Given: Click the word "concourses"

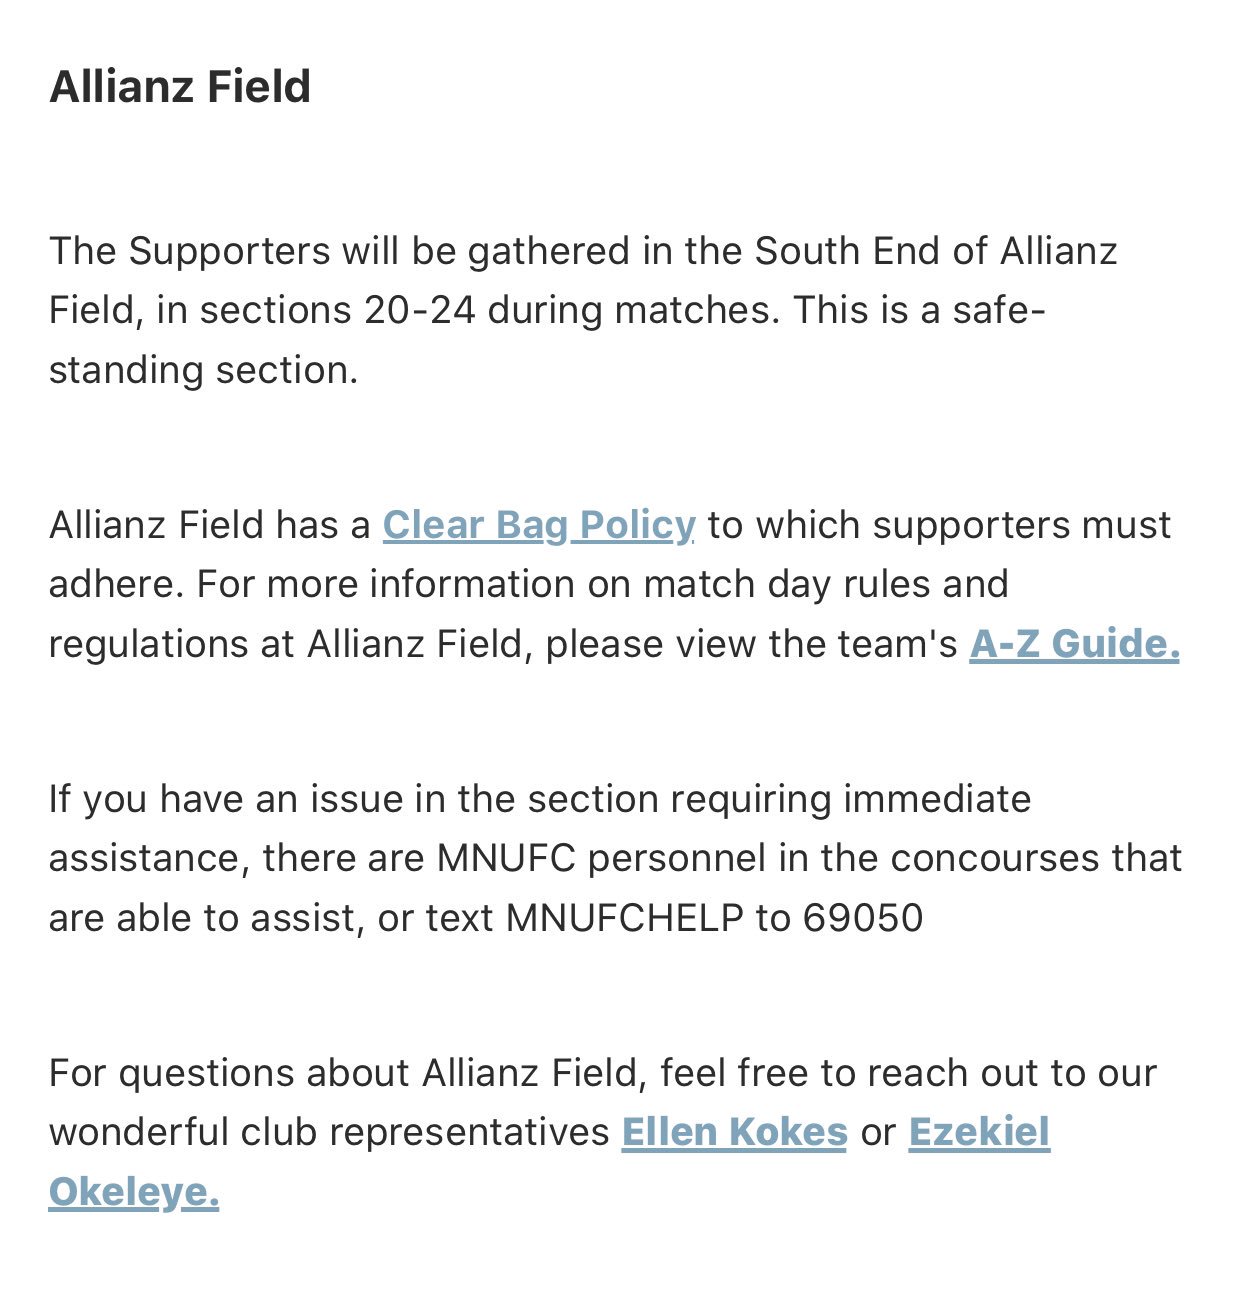Looking at the screenshot, I should point(993,859).
